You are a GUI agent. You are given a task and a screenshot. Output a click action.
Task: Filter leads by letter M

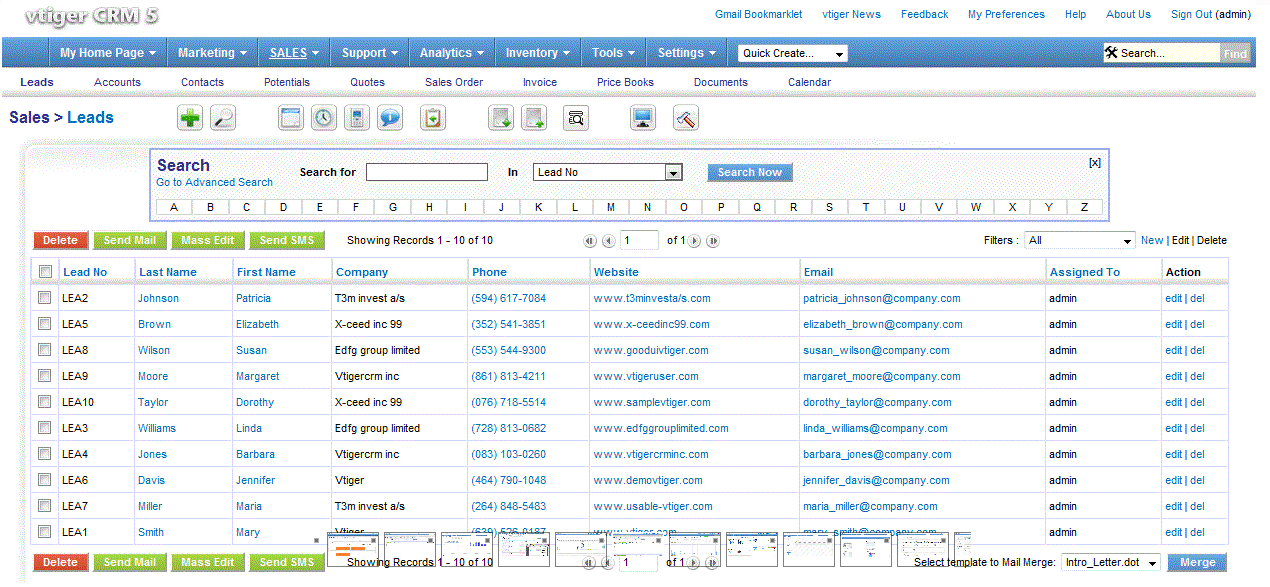[610, 208]
